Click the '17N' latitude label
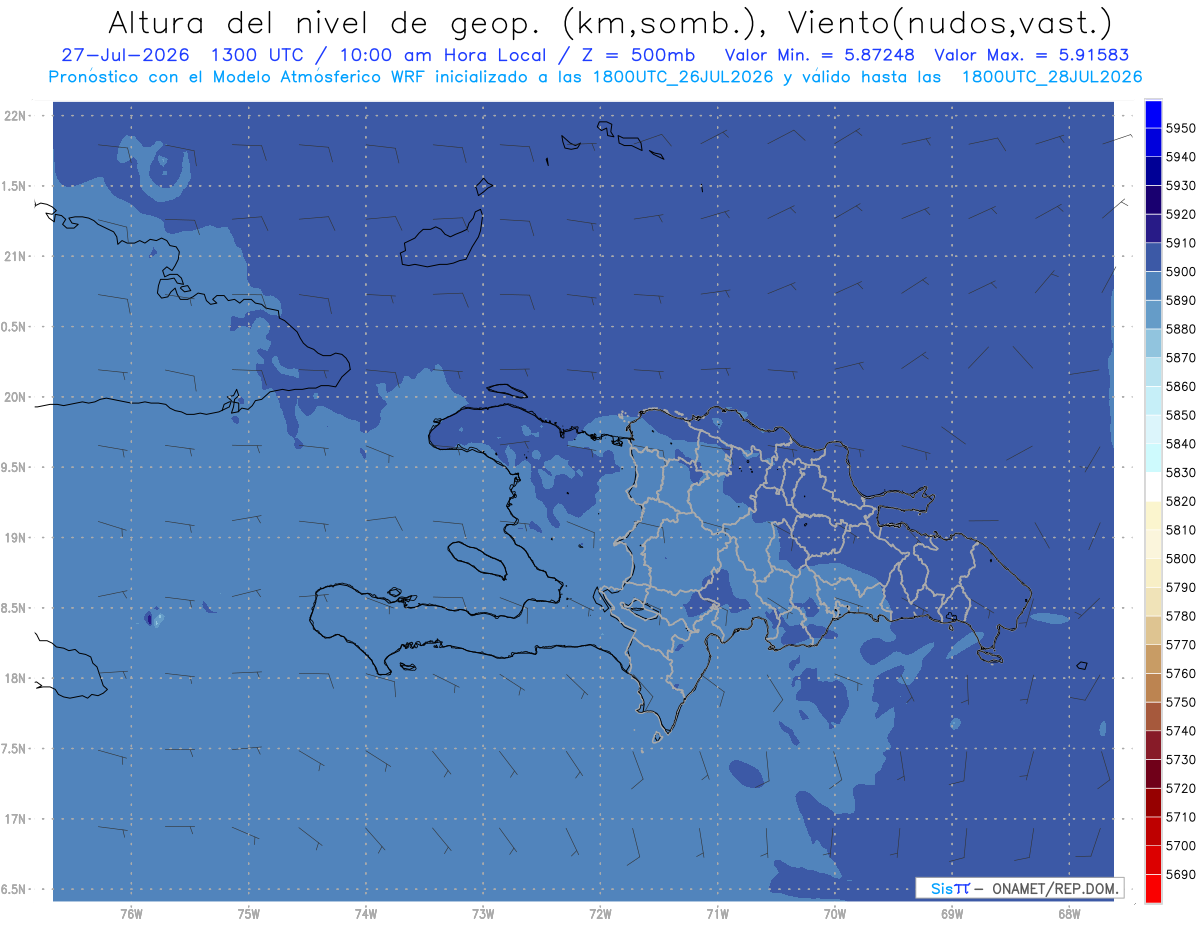This screenshot has height=927, width=1200. (17, 819)
